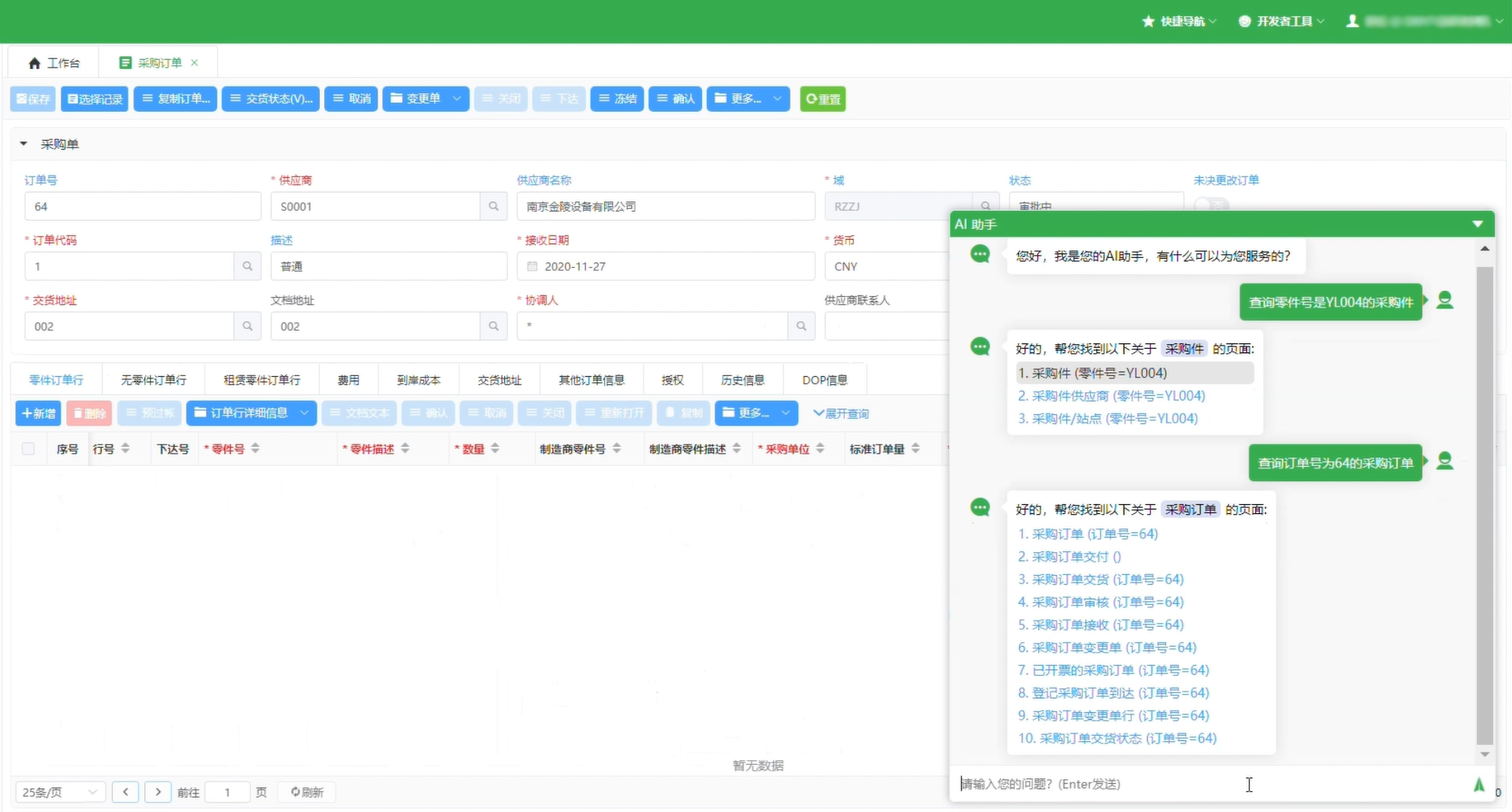Viewport: 1512px width, 812px height.
Task: Click the 新增 add button
Action: click(39, 413)
